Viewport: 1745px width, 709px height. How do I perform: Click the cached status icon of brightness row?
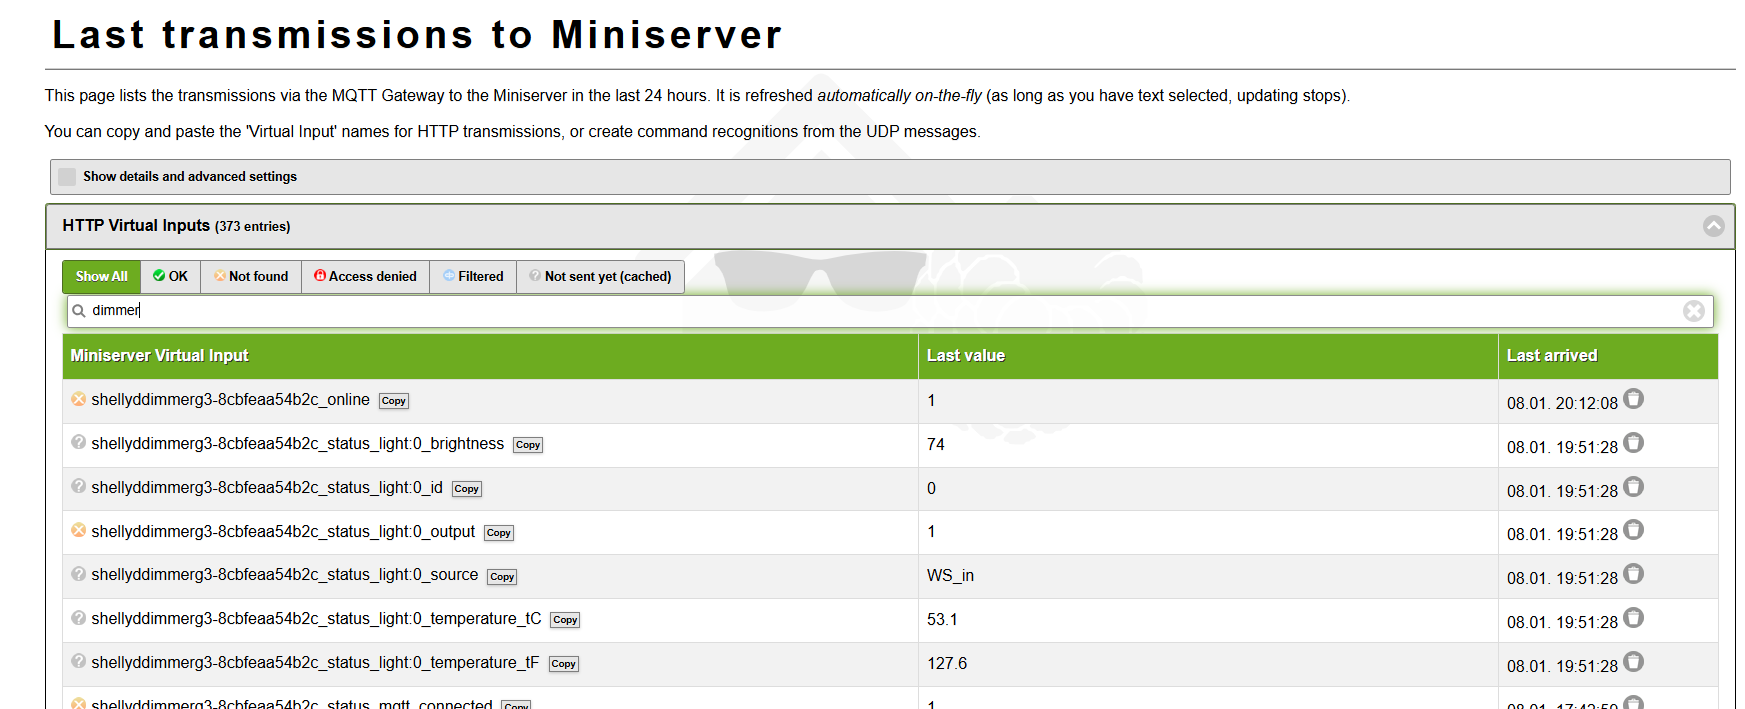(78, 442)
